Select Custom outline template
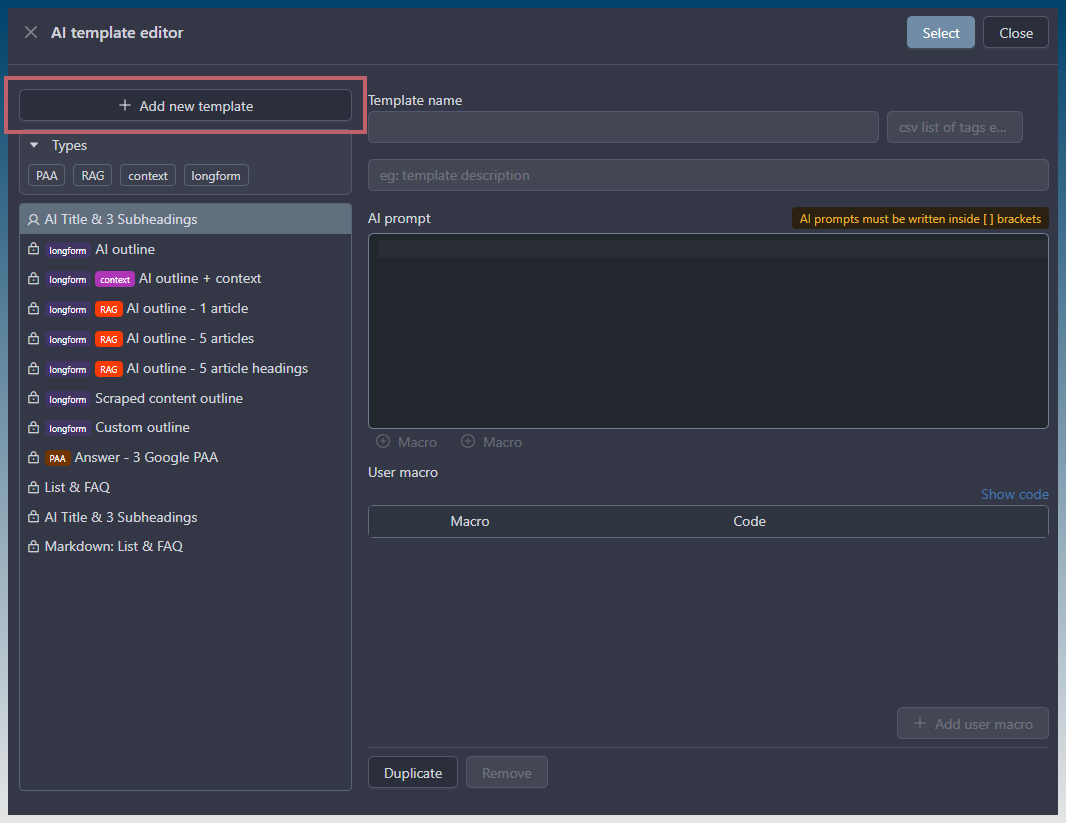This screenshot has width=1066, height=823. click(x=186, y=427)
